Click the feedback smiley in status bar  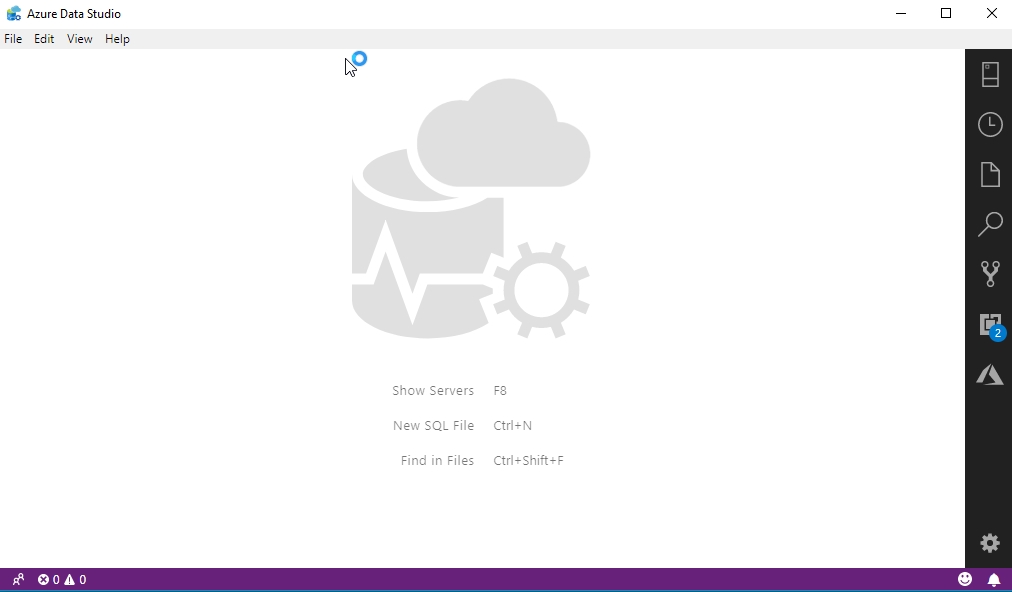(965, 579)
